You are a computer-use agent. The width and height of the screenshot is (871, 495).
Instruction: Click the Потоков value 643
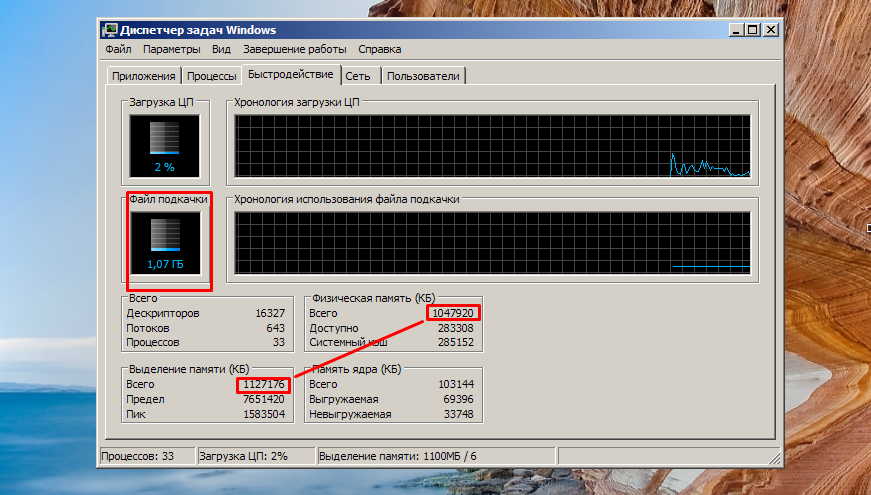pyautogui.click(x=276, y=328)
